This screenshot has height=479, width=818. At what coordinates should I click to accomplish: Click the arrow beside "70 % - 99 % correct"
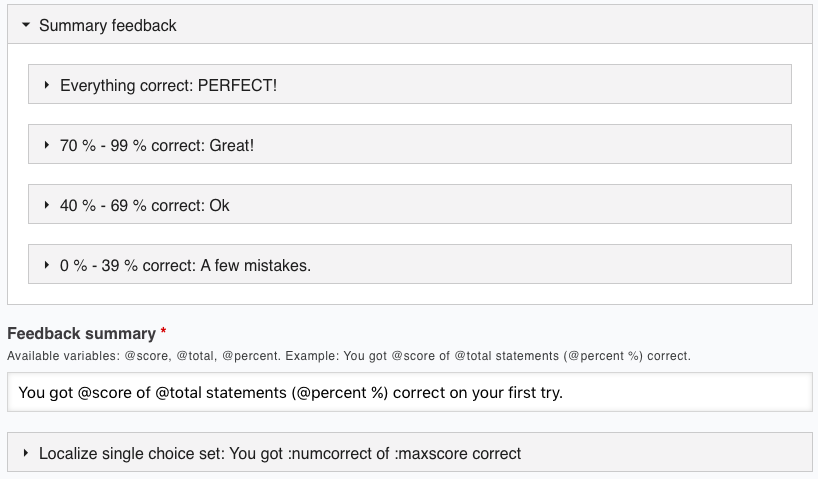[47, 146]
